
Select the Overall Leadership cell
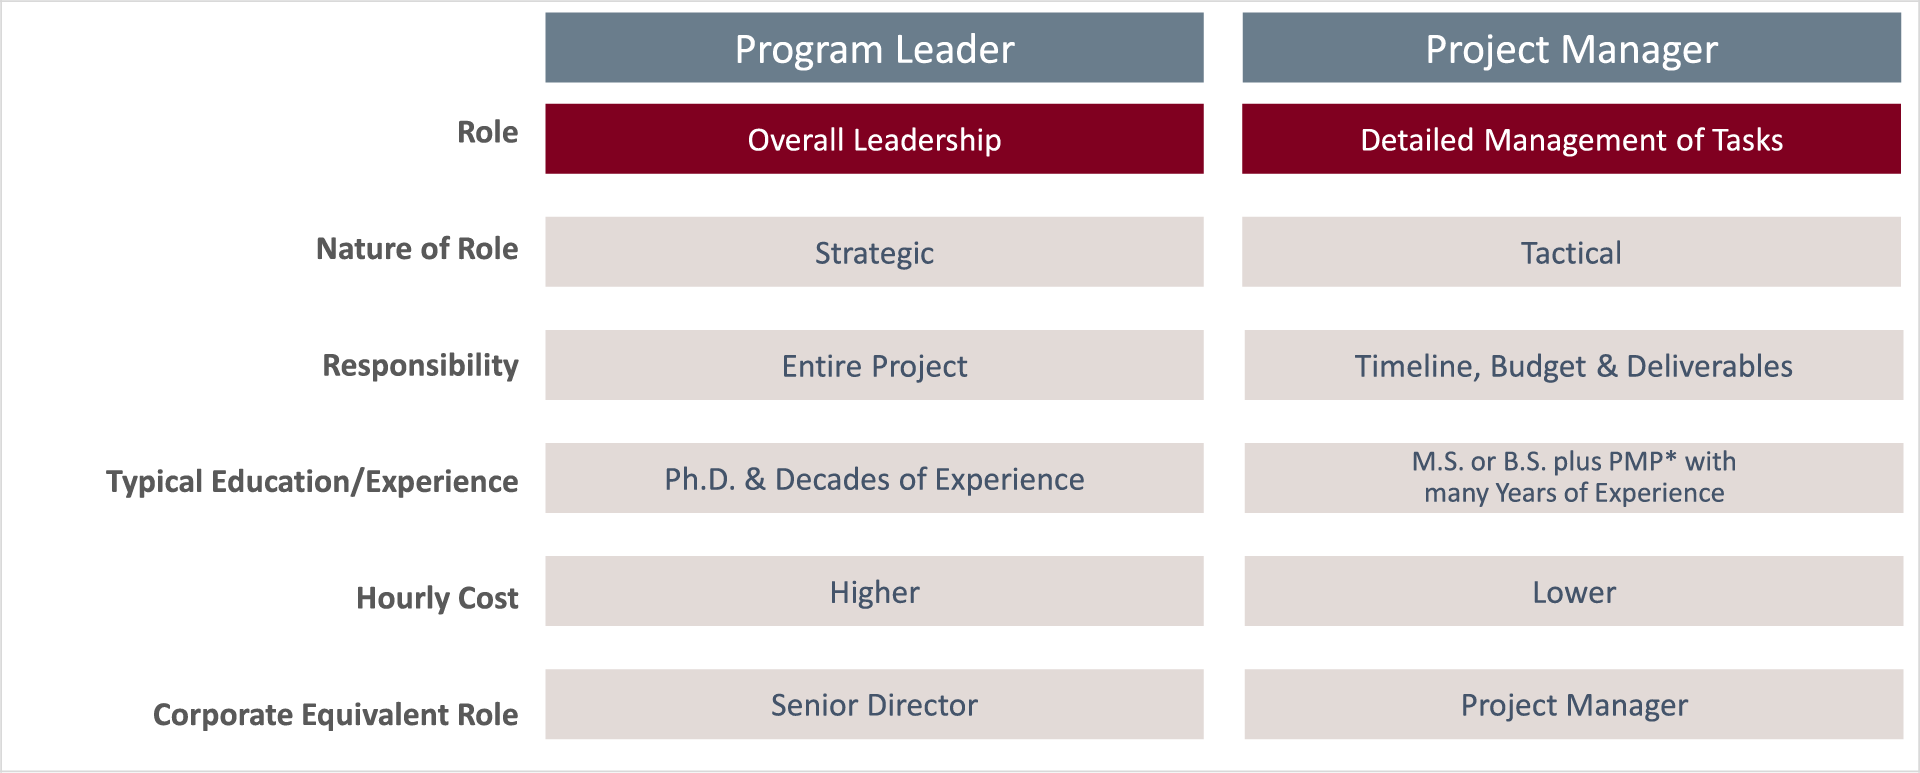tap(874, 139)
